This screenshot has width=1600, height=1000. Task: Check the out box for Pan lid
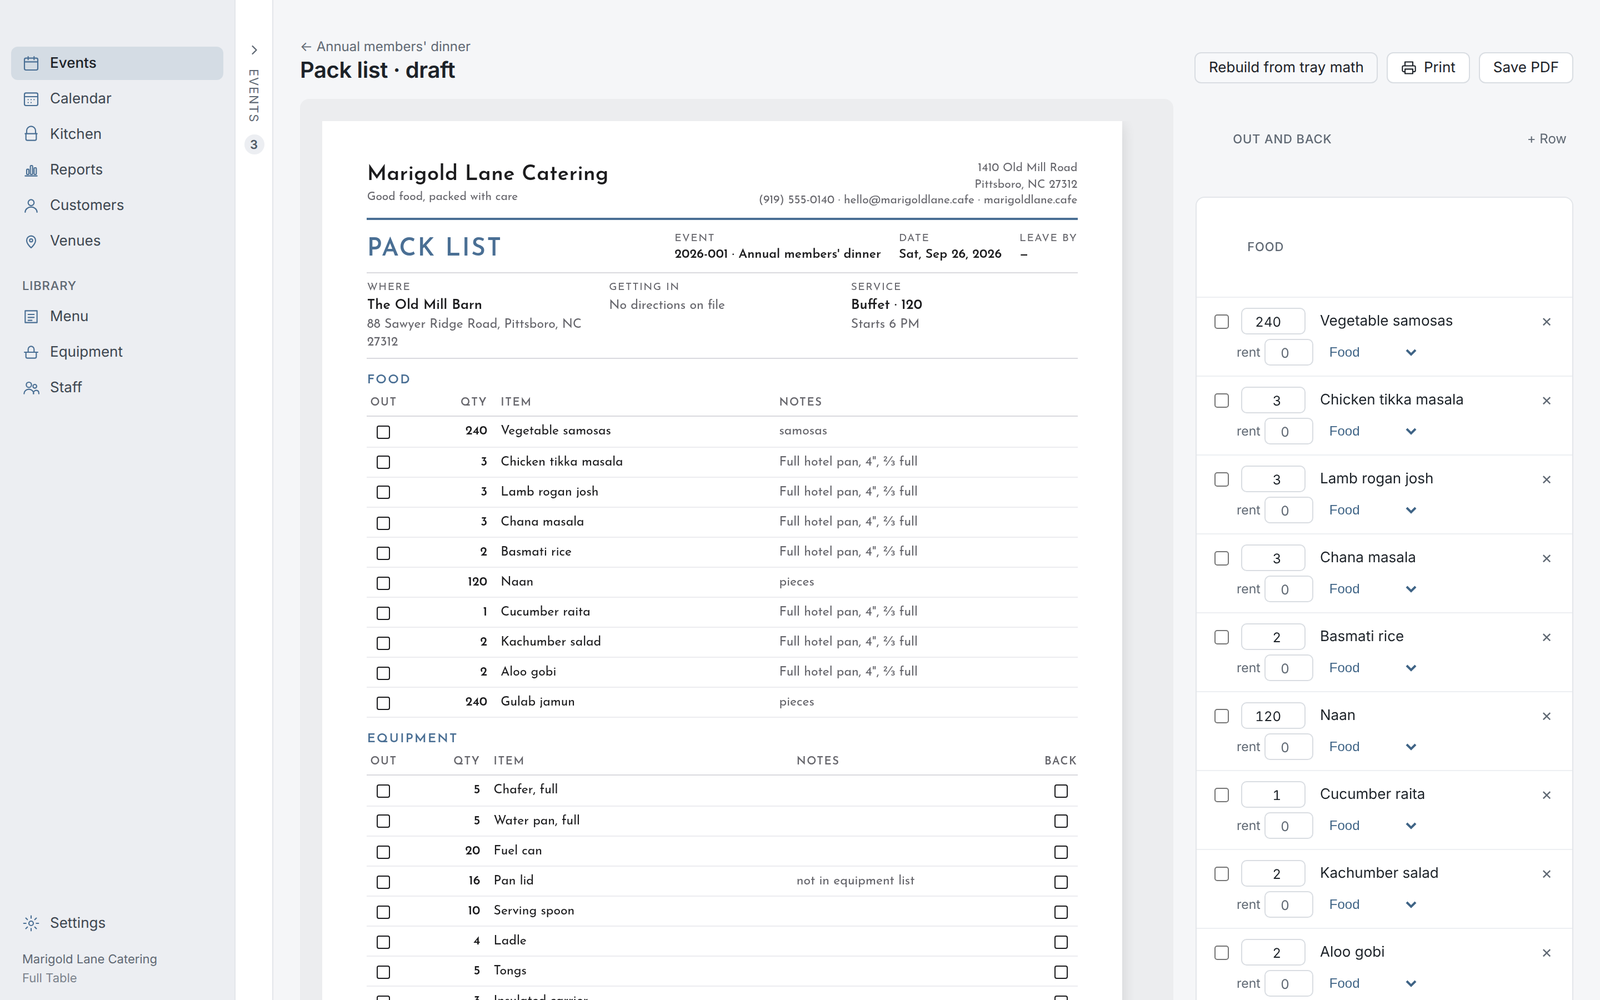point(383,882)
